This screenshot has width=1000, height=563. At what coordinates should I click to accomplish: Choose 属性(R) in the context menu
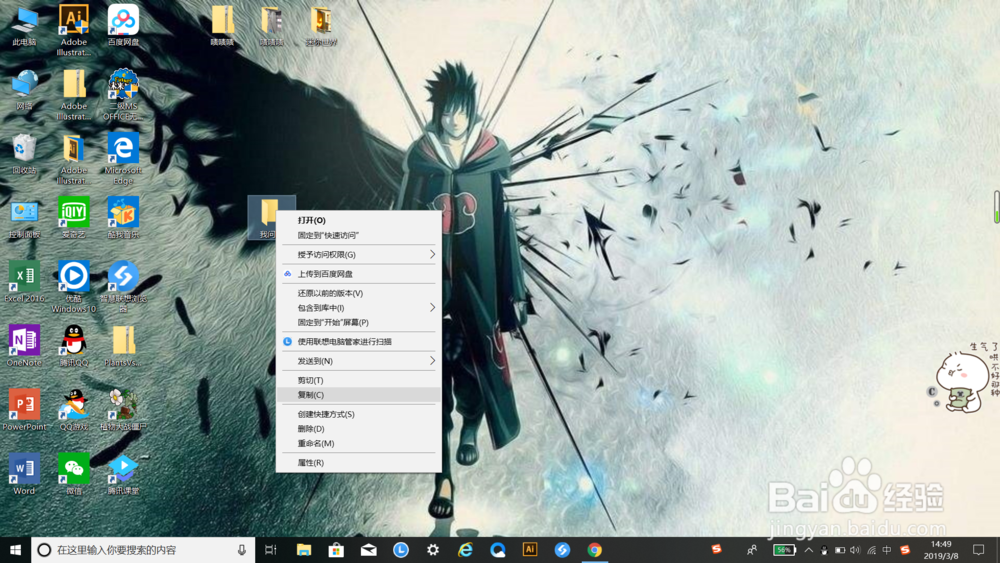pos(358,462)
